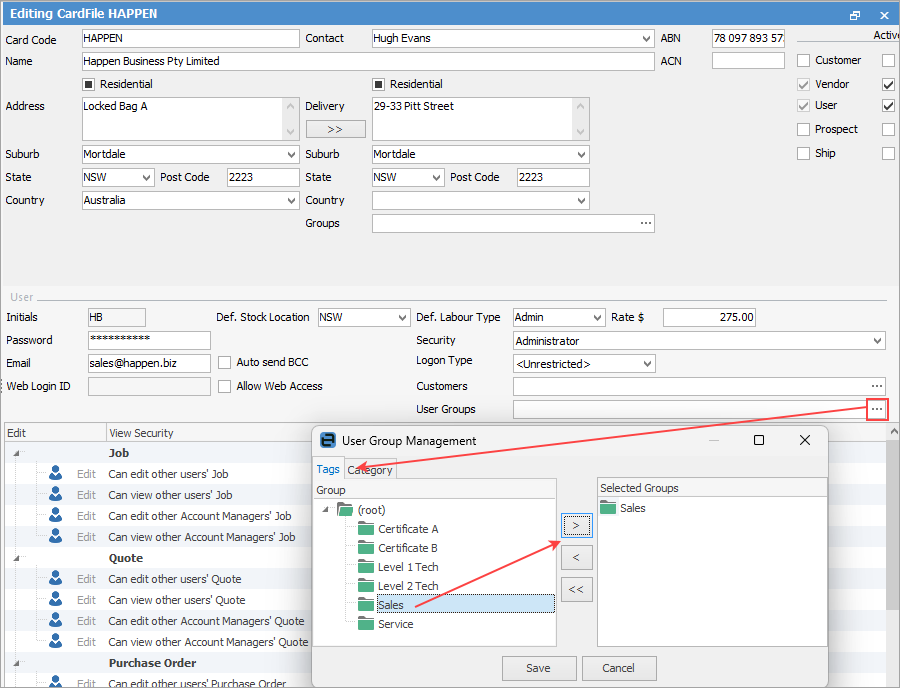Open the Security dropdown
The width and height of the screenshot is (900, 688).
coord(877,341)
